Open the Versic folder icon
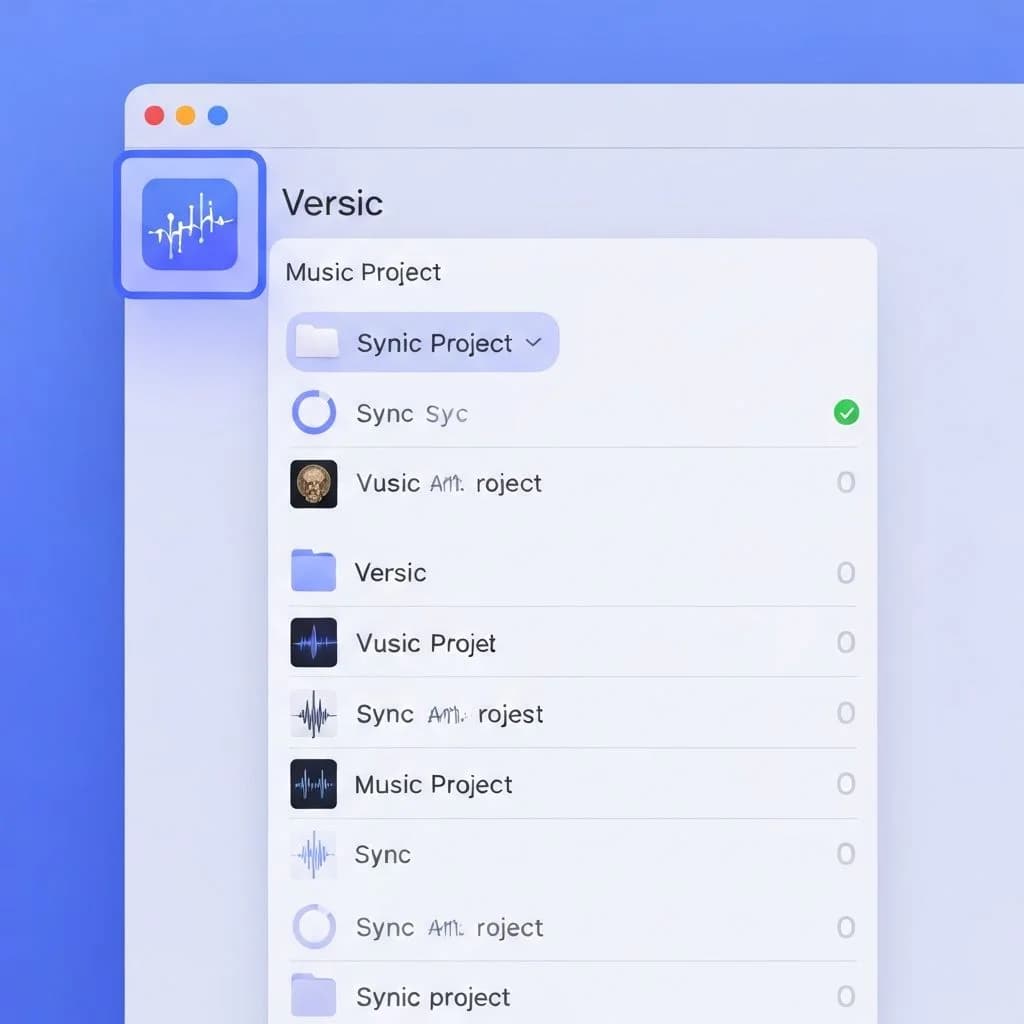This screenshot has width=1024, height=1024. pos(314,572)
